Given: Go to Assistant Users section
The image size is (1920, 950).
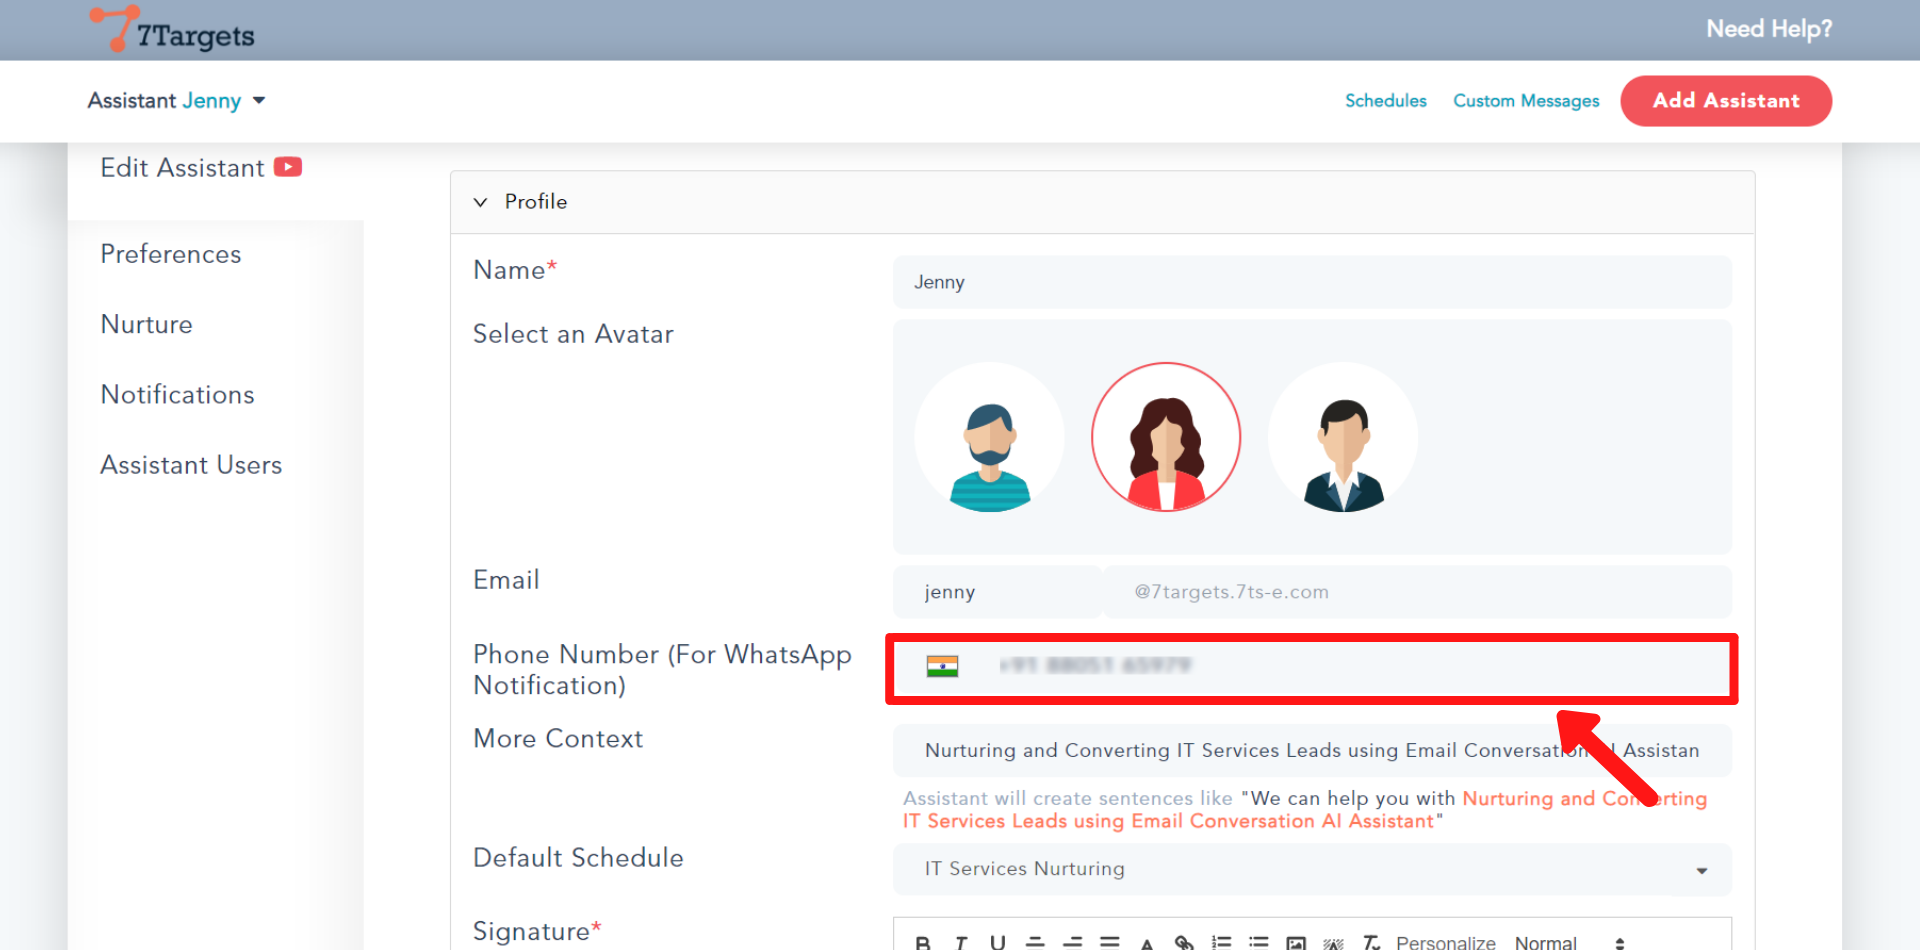Looking at the screenshot, I should tap(191, 465).
